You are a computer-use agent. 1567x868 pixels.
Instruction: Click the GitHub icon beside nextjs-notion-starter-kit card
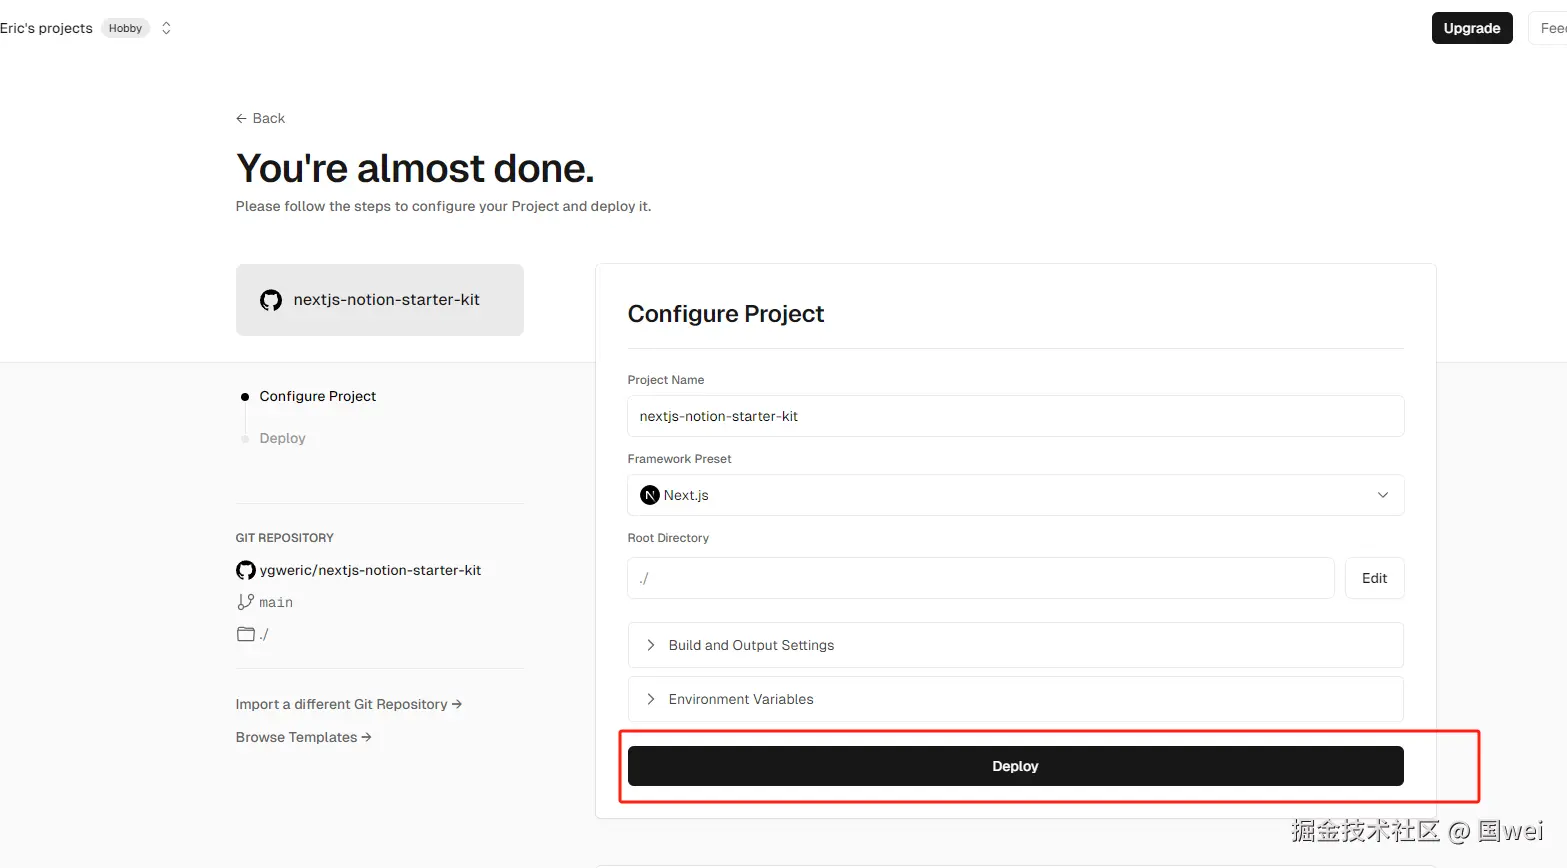click(x=271, y=300)
